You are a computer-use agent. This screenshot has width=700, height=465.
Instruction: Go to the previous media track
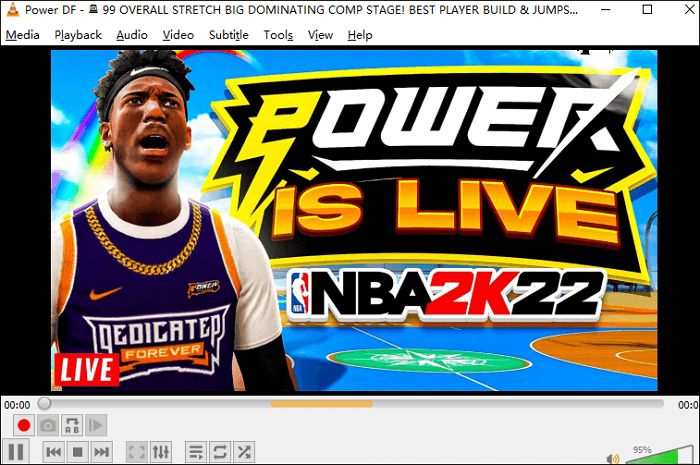coord(54,452)
